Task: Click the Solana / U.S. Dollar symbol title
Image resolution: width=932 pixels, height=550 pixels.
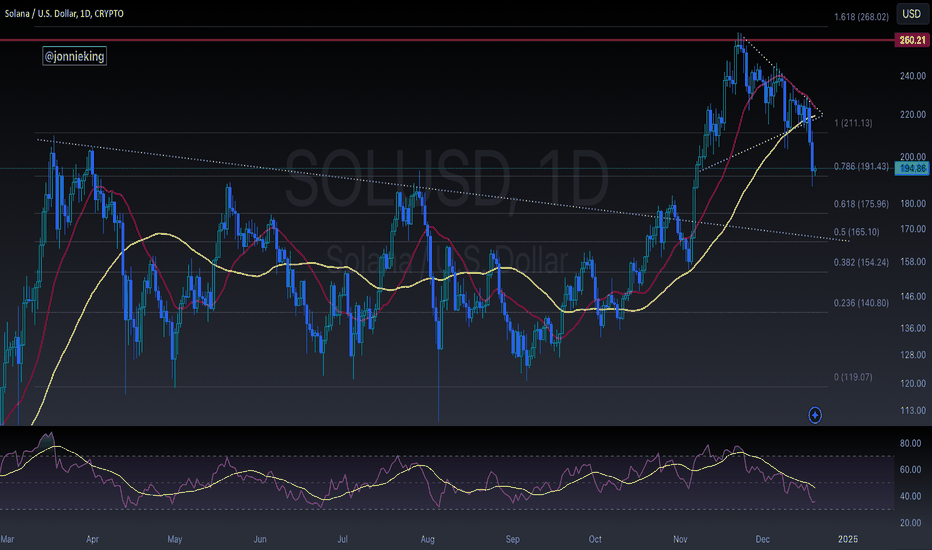Action: (x=64, y=14)
